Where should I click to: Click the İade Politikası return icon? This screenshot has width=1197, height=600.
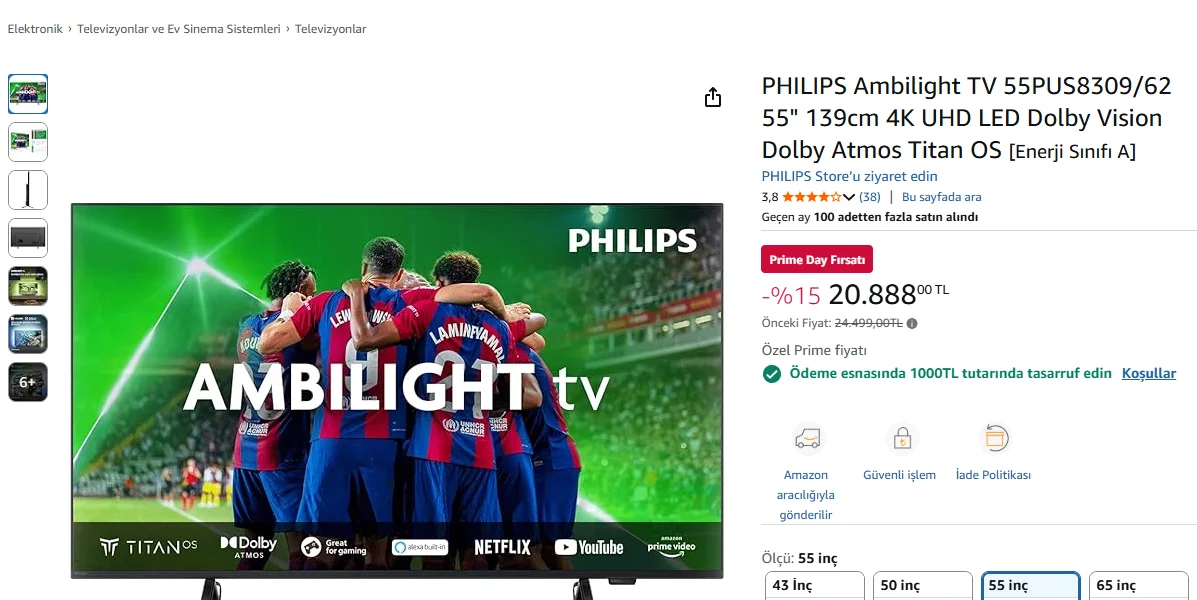[x=995, y=439]
